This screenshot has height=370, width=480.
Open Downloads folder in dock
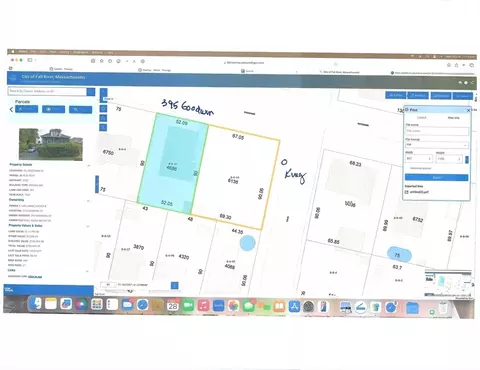coord(412,308)
